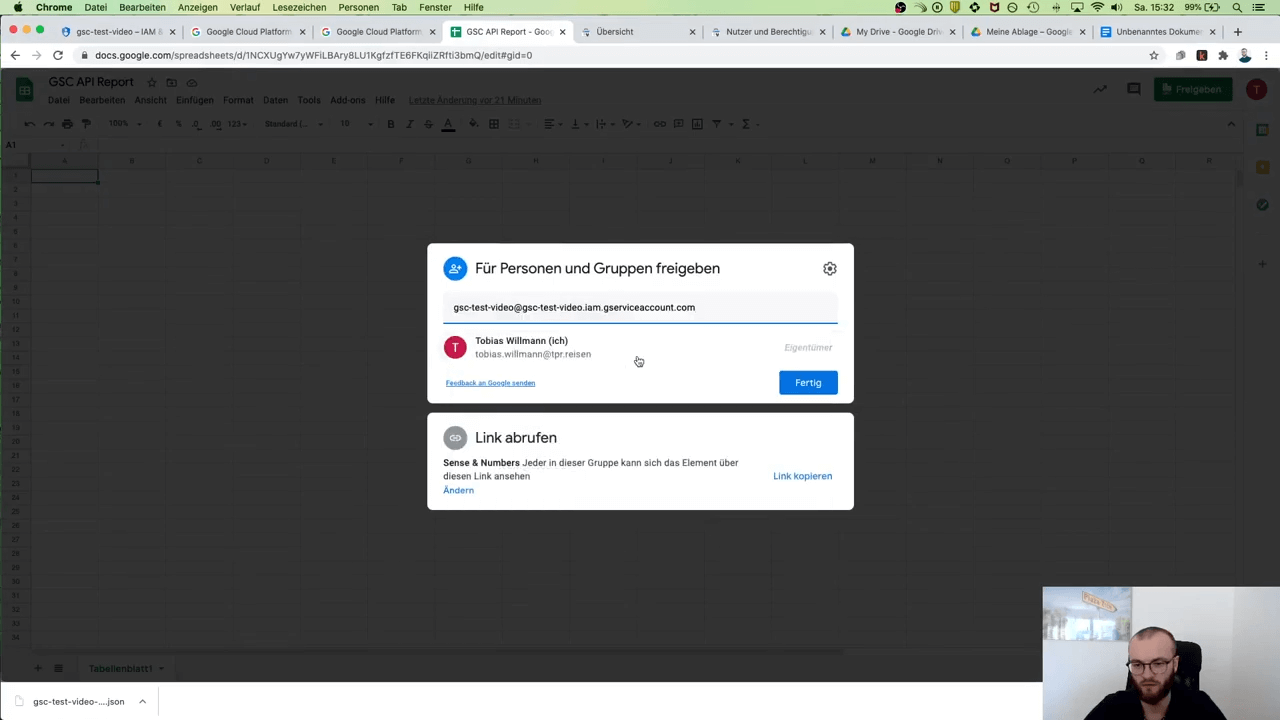This screenshot has width=1280, height=720.
Task: Click the borders icon in toolbar
Action: [493, 124]
